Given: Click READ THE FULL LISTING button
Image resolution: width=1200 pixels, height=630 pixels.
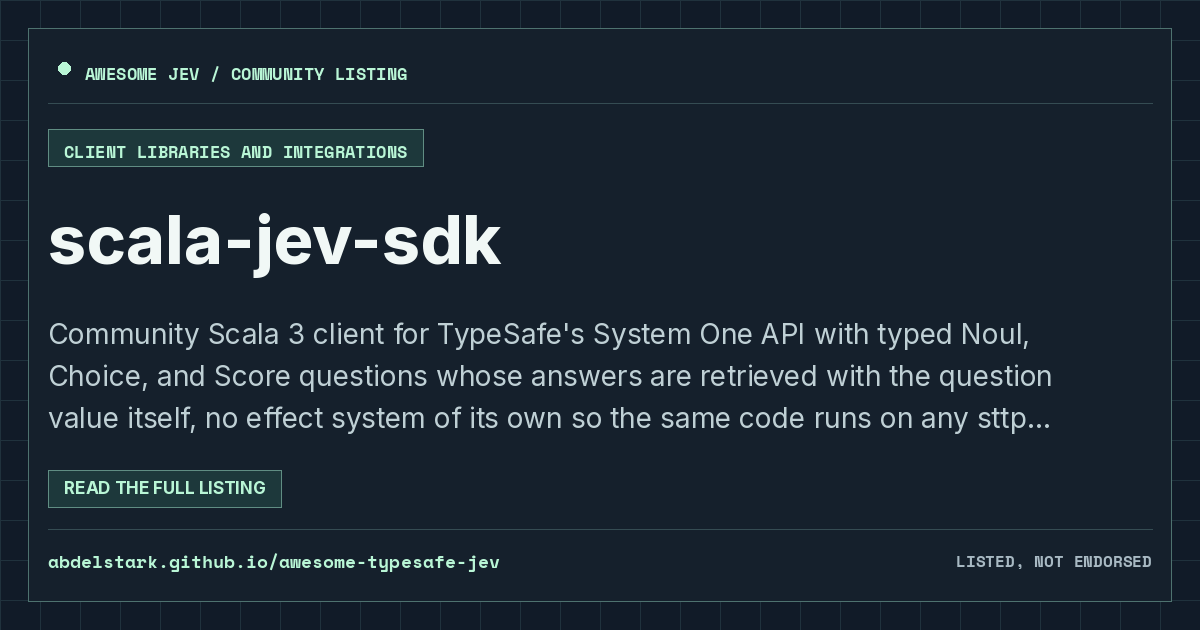Looking at the screenshot, I should coord(165,489).
